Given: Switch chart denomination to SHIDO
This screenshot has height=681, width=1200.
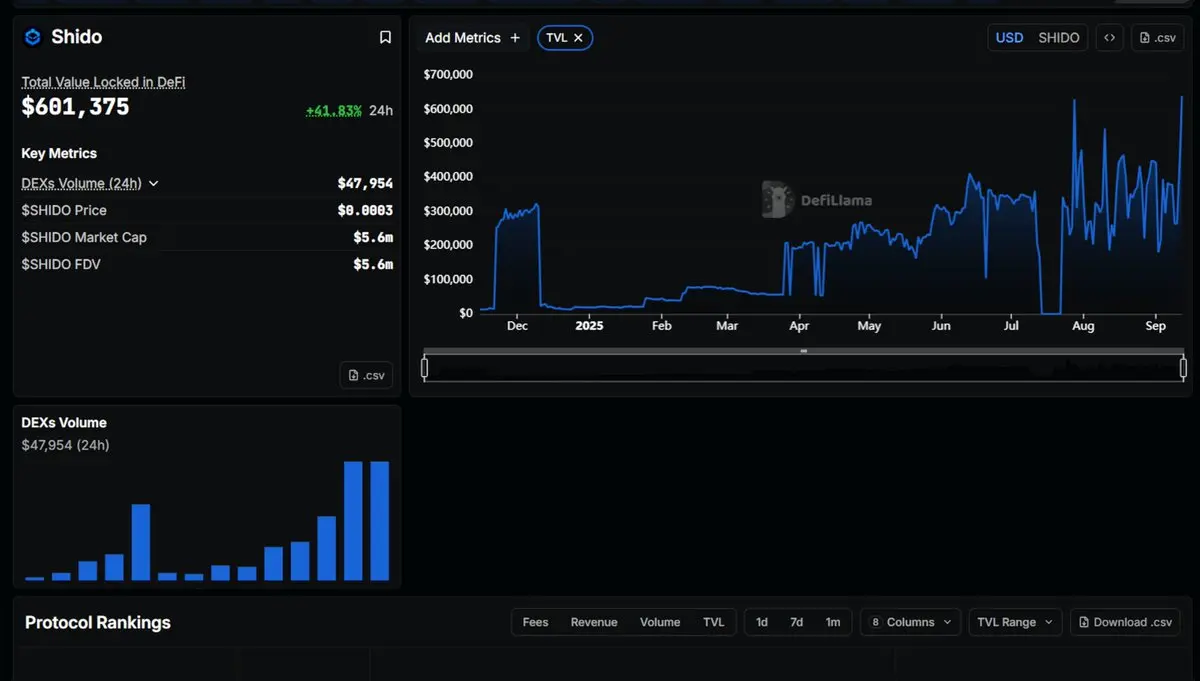Looking at the screenshot, I should point(1059,38).
